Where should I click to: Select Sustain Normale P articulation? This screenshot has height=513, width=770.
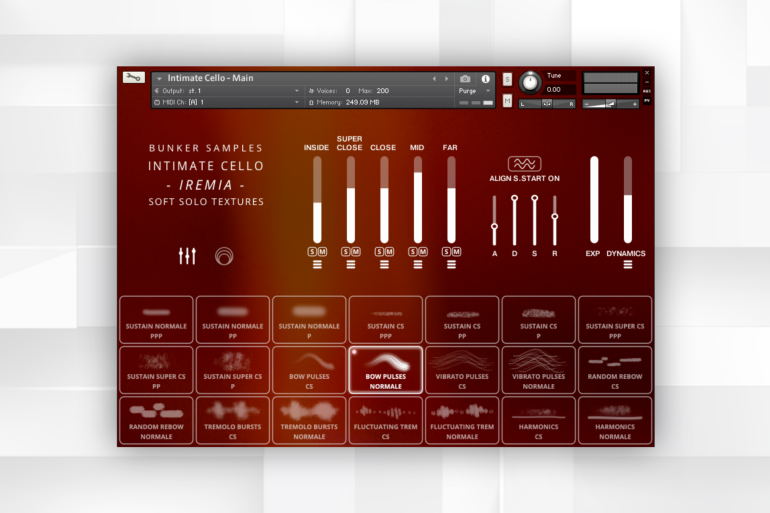click(309, 320)
